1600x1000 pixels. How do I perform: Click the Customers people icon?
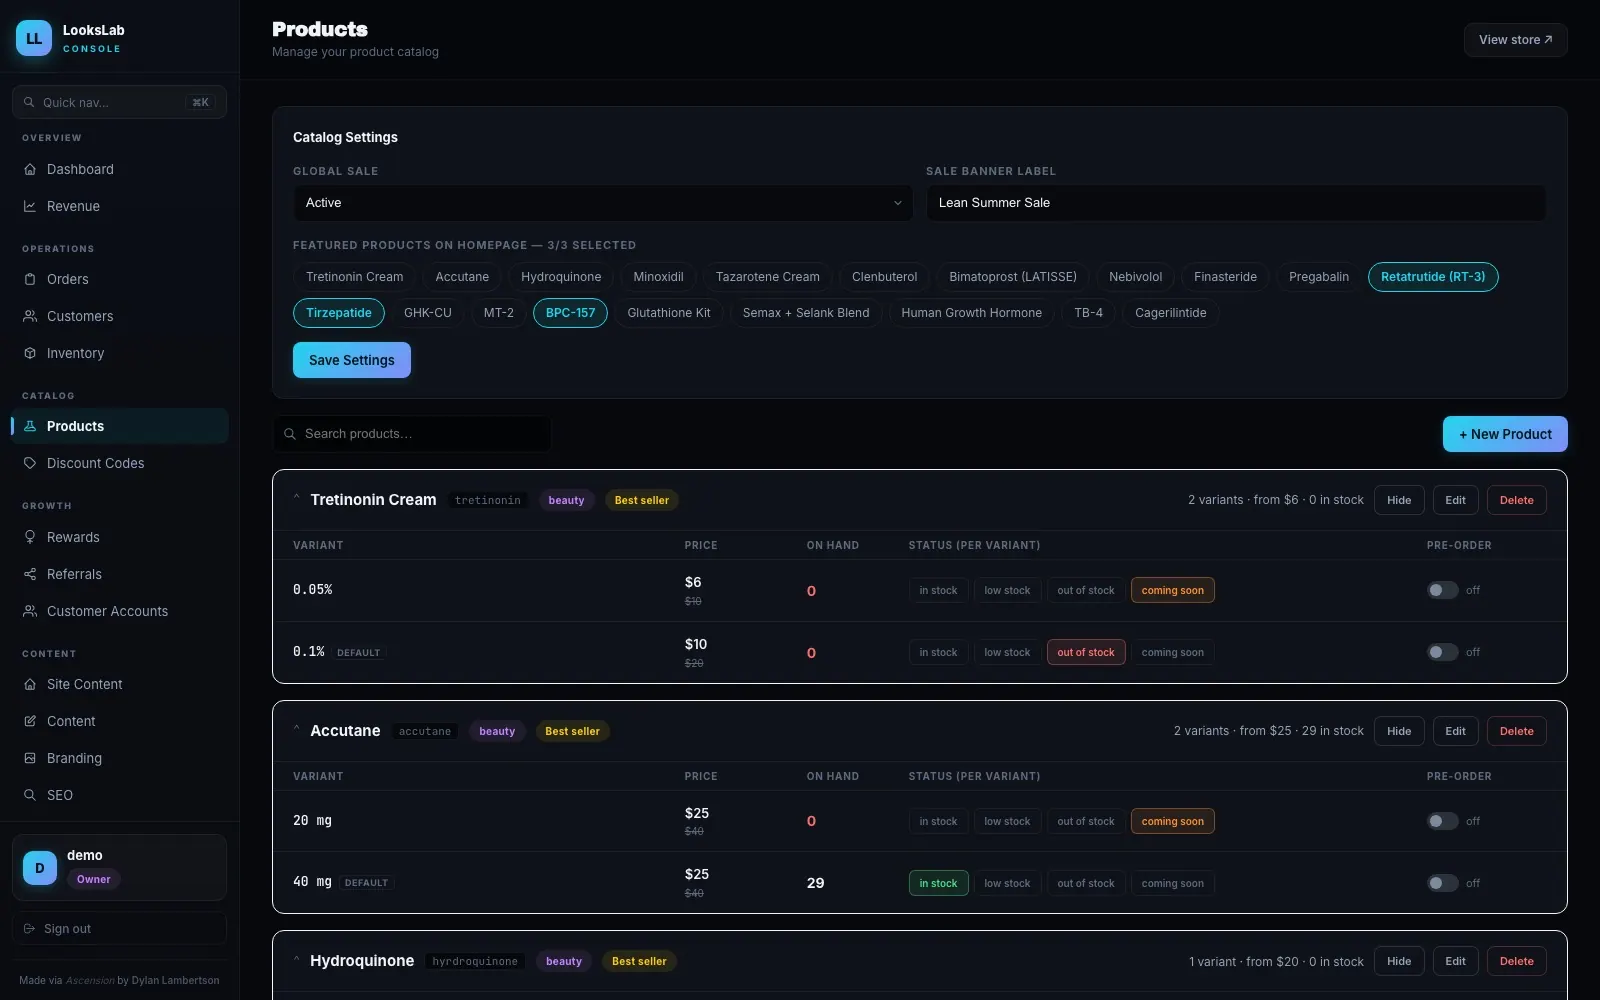point(30,316)
